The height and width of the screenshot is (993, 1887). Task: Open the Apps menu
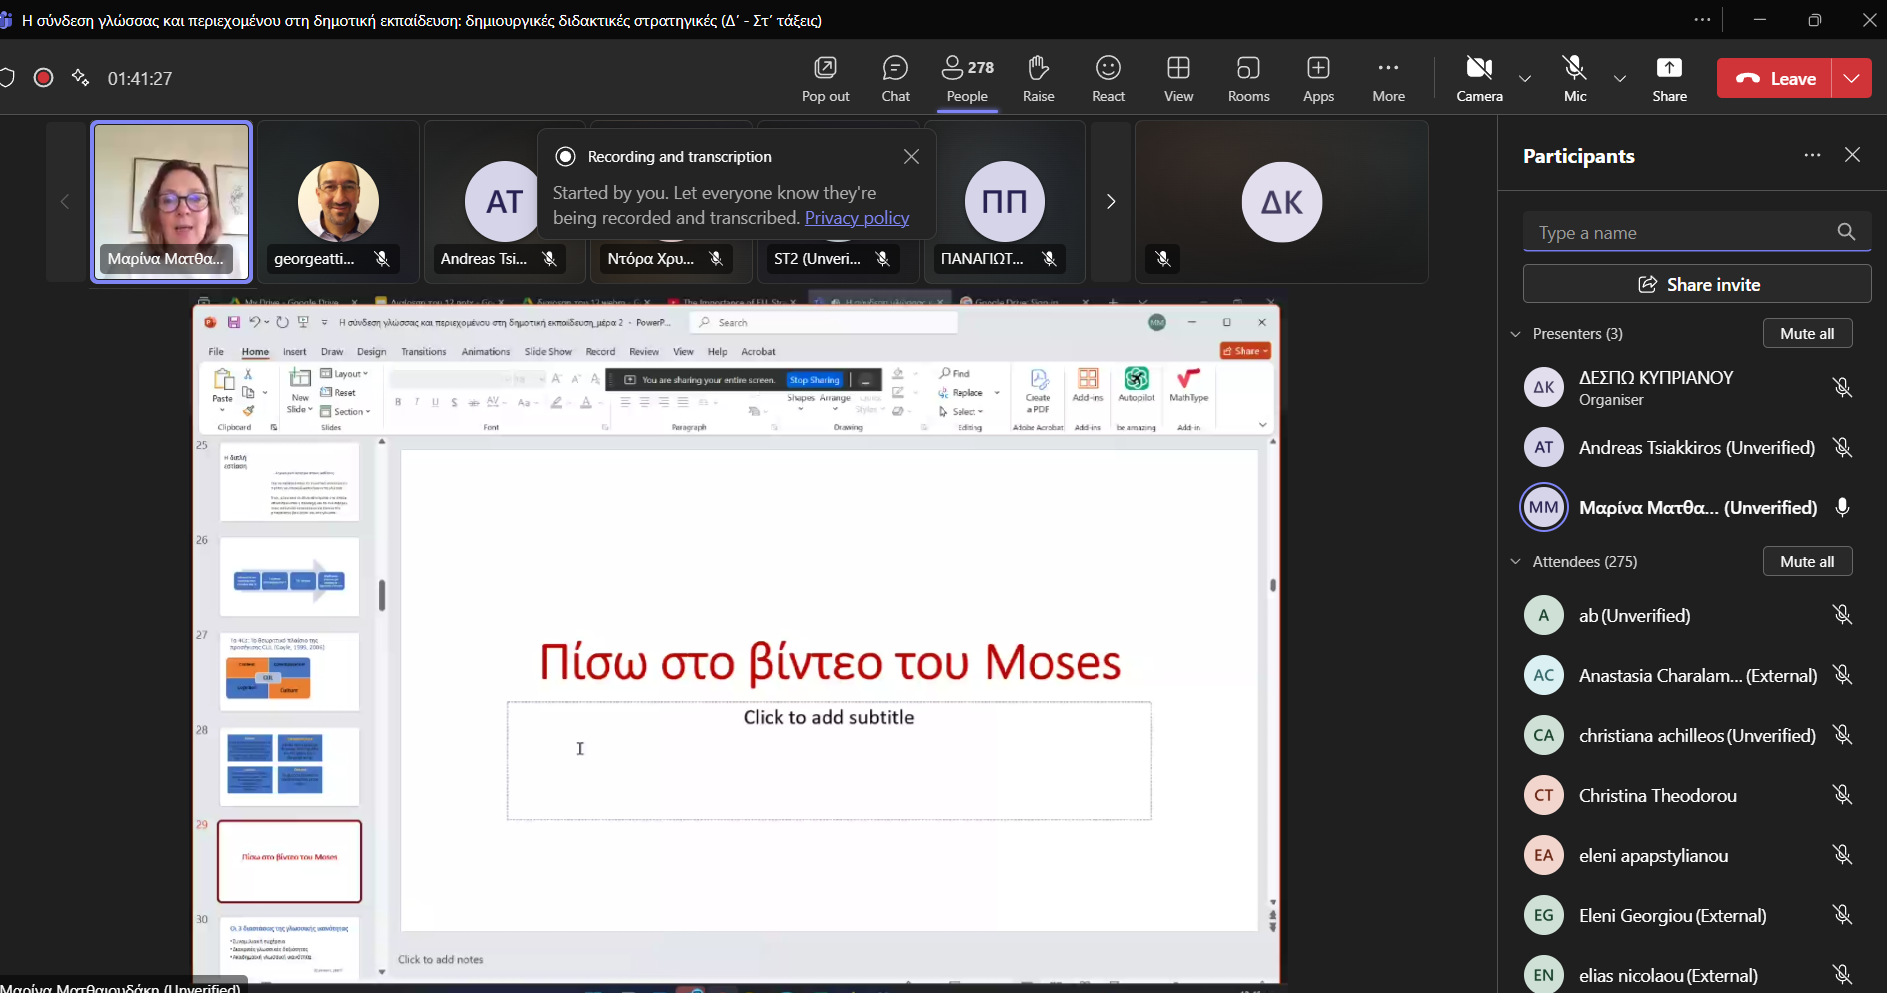point(1318,78)
